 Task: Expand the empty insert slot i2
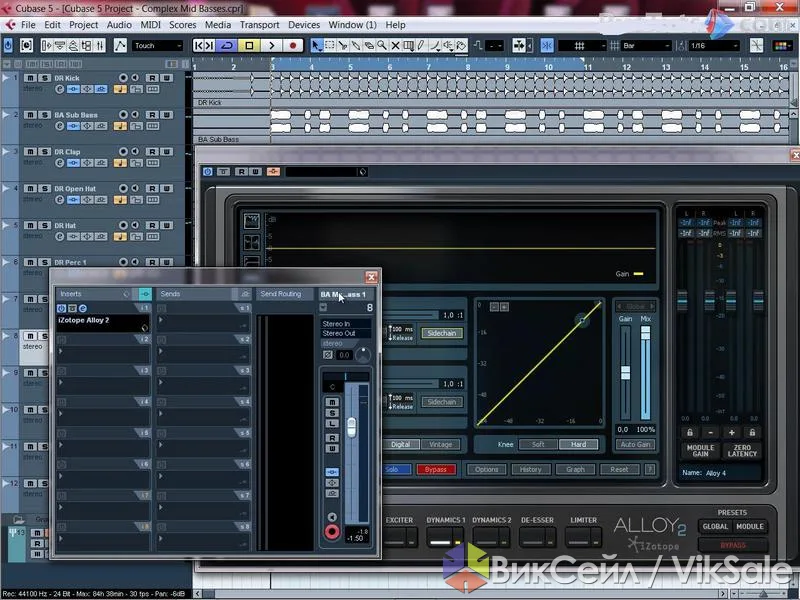pos(61,351)
